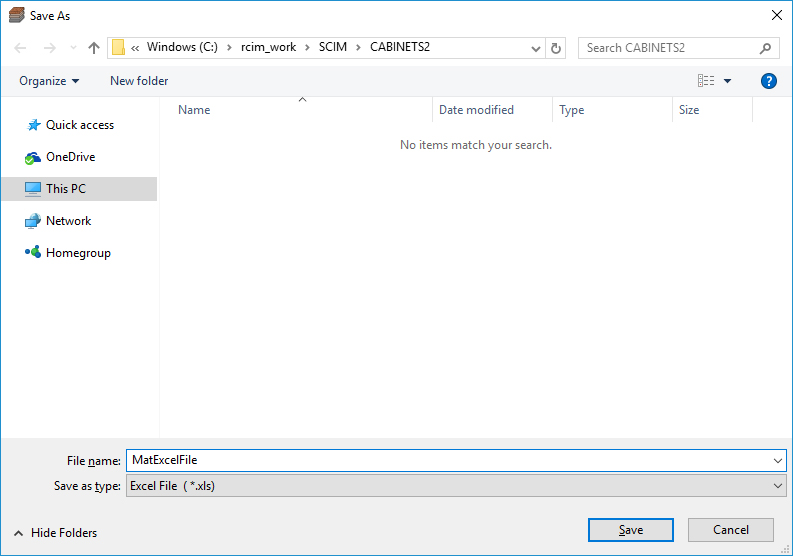The height and width of the screenshot is (556, 793).
Task: Select OneDrive in navigation pane
Action: point(70,157)
